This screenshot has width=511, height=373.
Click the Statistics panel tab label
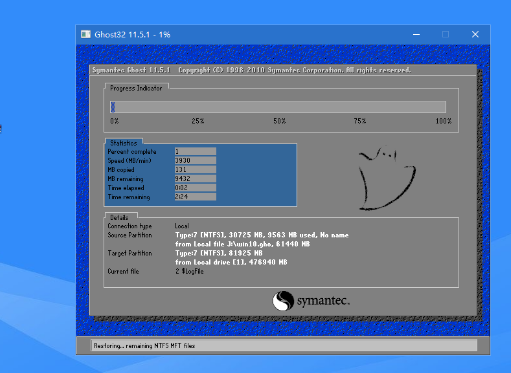pos(124,143)
